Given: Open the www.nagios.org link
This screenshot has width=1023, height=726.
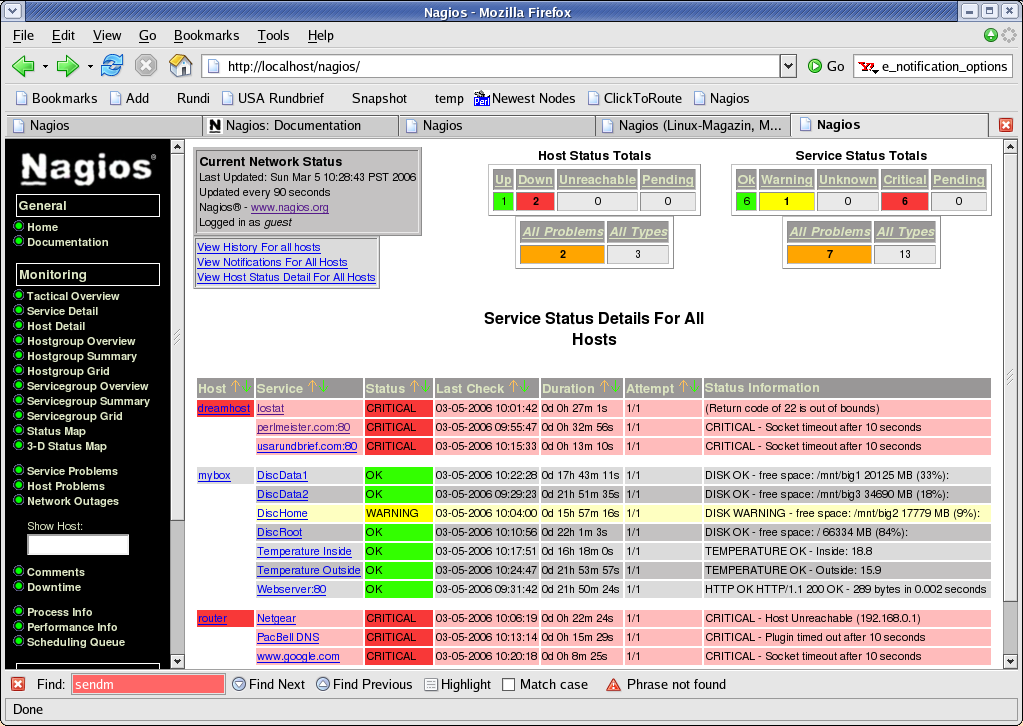Looking at the screenshot, I should [x=290, y=207].
